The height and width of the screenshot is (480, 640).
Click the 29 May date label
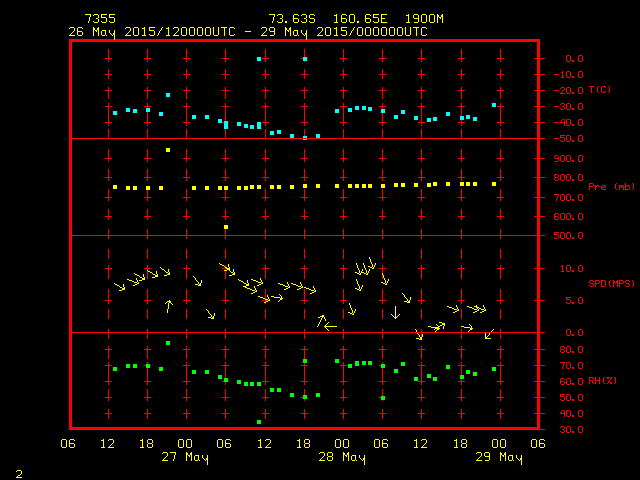click(x=499, y=457)
